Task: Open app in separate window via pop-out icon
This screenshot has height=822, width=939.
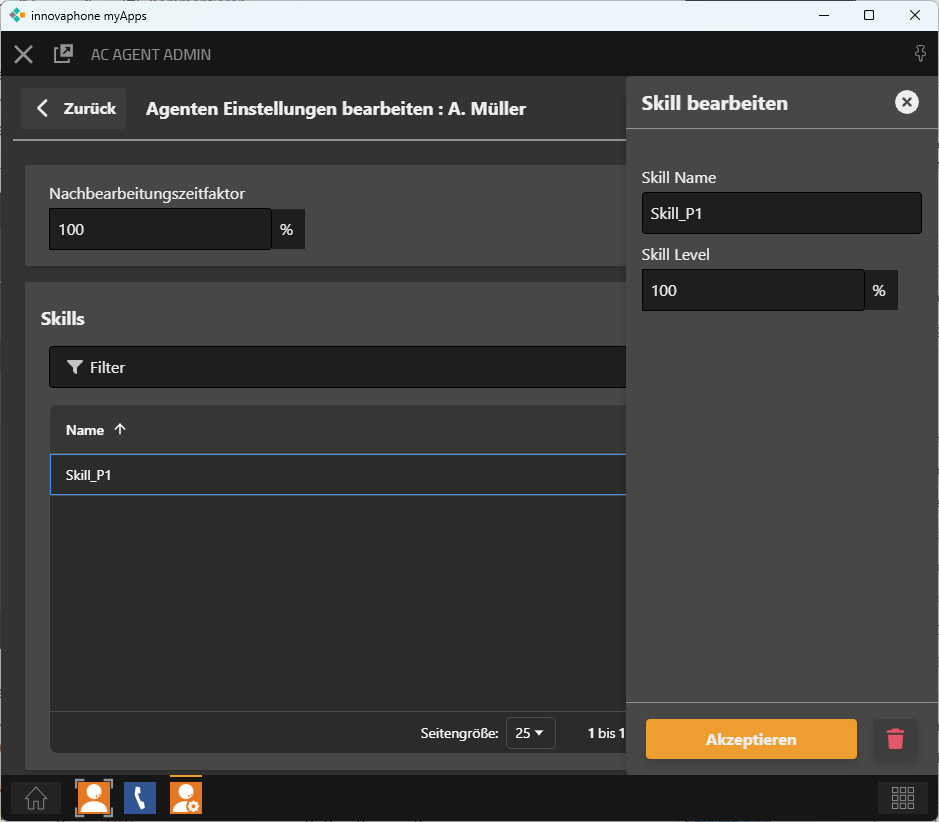Action: click(x=63, y=54)
